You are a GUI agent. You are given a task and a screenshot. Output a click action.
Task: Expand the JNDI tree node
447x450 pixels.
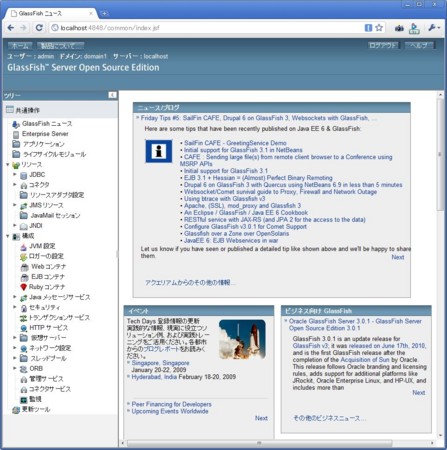tap(15, 225)
